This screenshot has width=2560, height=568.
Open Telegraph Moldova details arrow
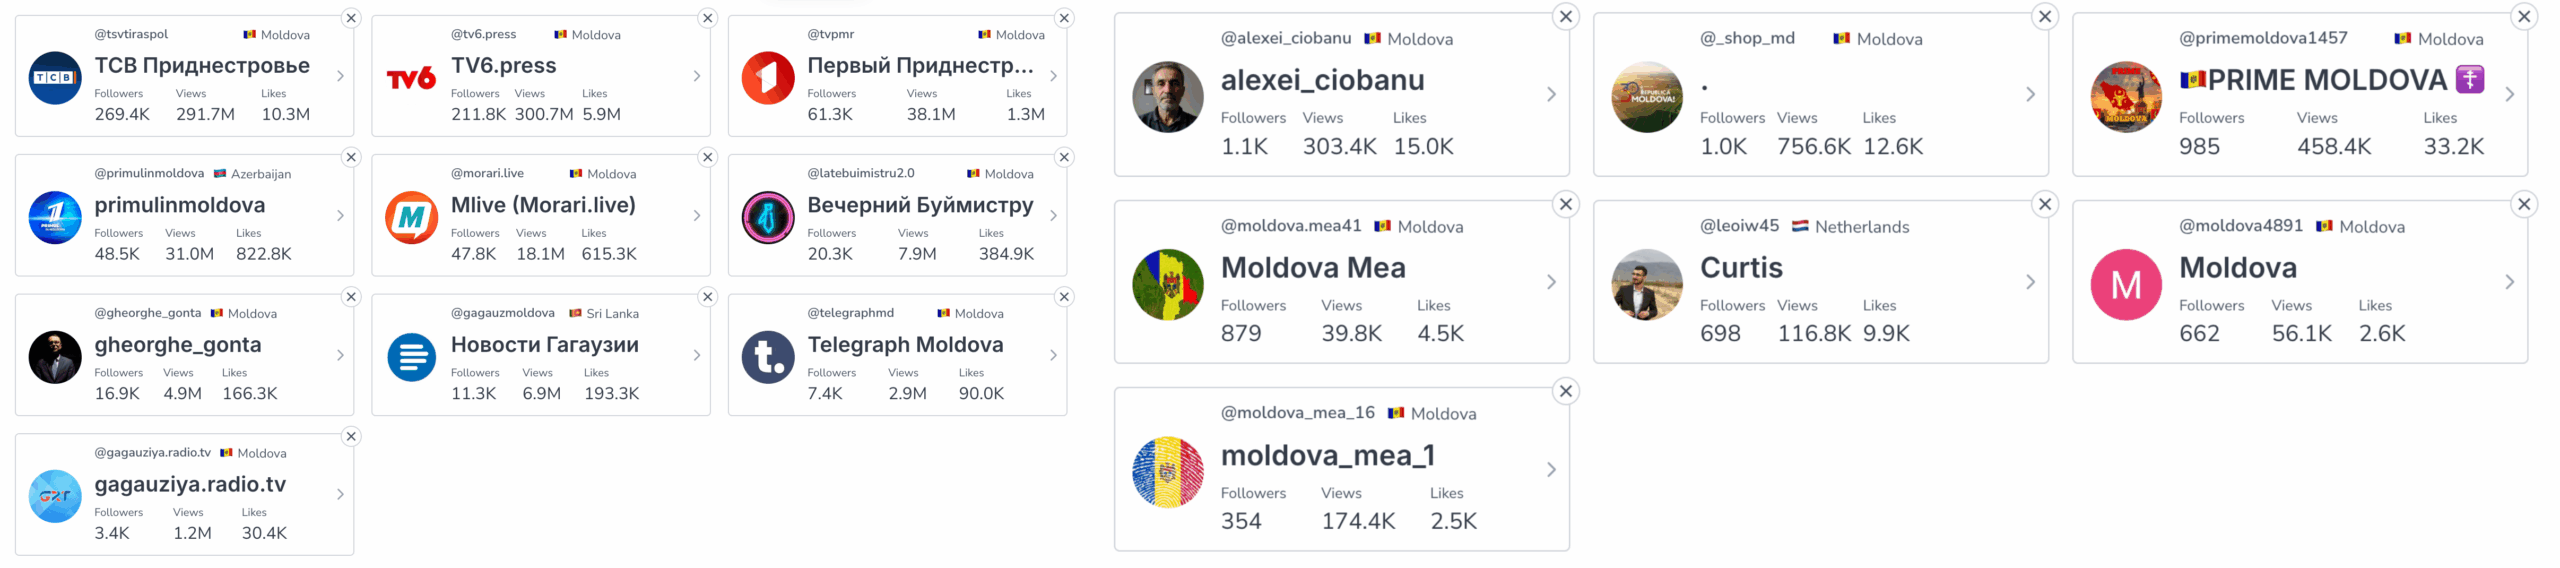[x=1053, y=355]
